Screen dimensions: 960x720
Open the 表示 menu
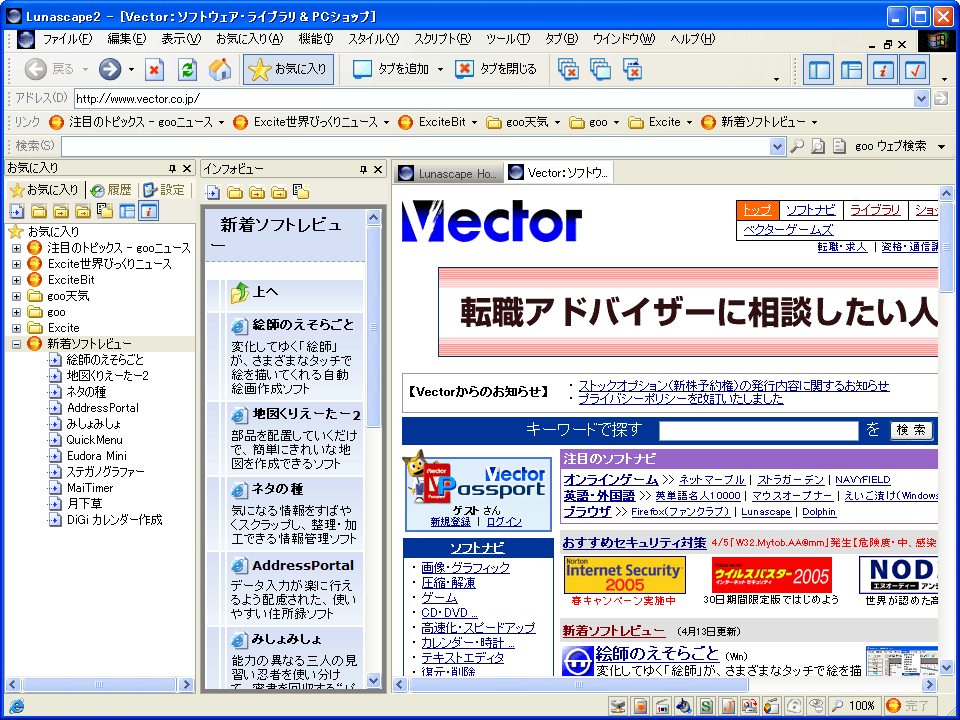tap(181, 39)
